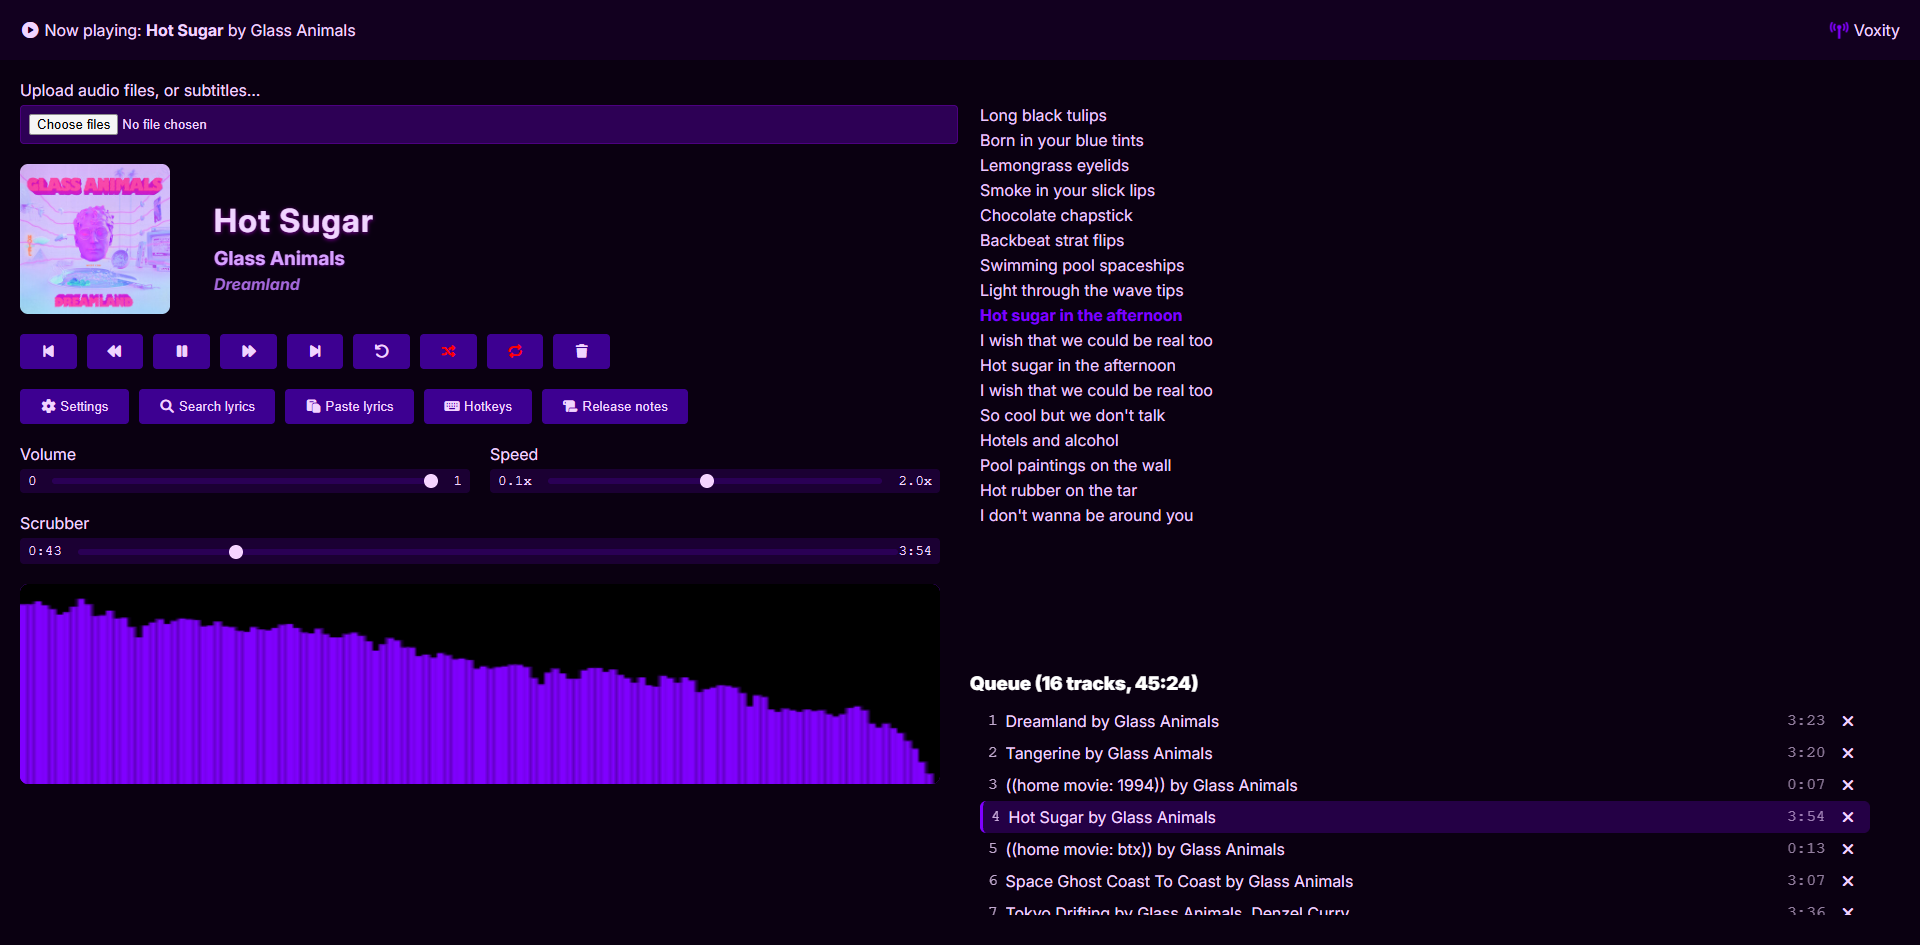The height and width of the screenshot is (945, 1920).
Task: Open the Release notes
Action: [615, 406]
